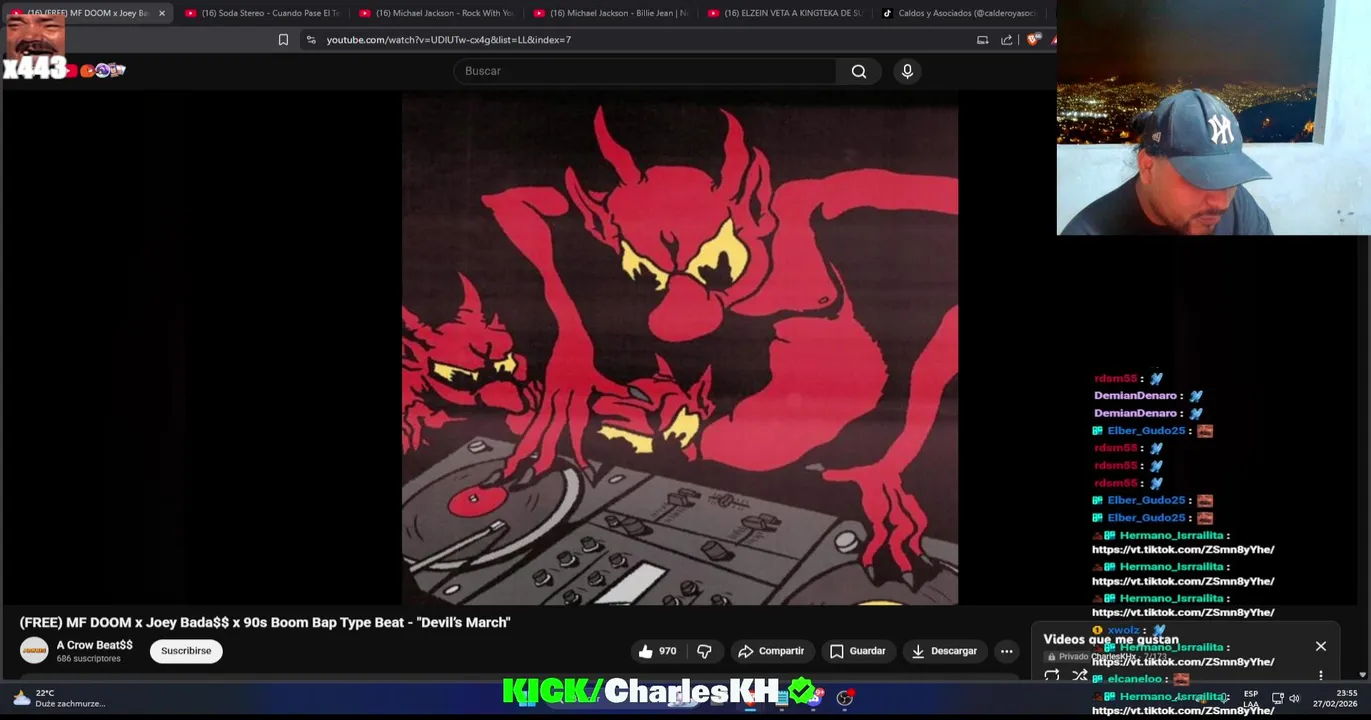Dislike the video with thumbs down
This screenshot has width=1371, height=720.
pos(704,651)
